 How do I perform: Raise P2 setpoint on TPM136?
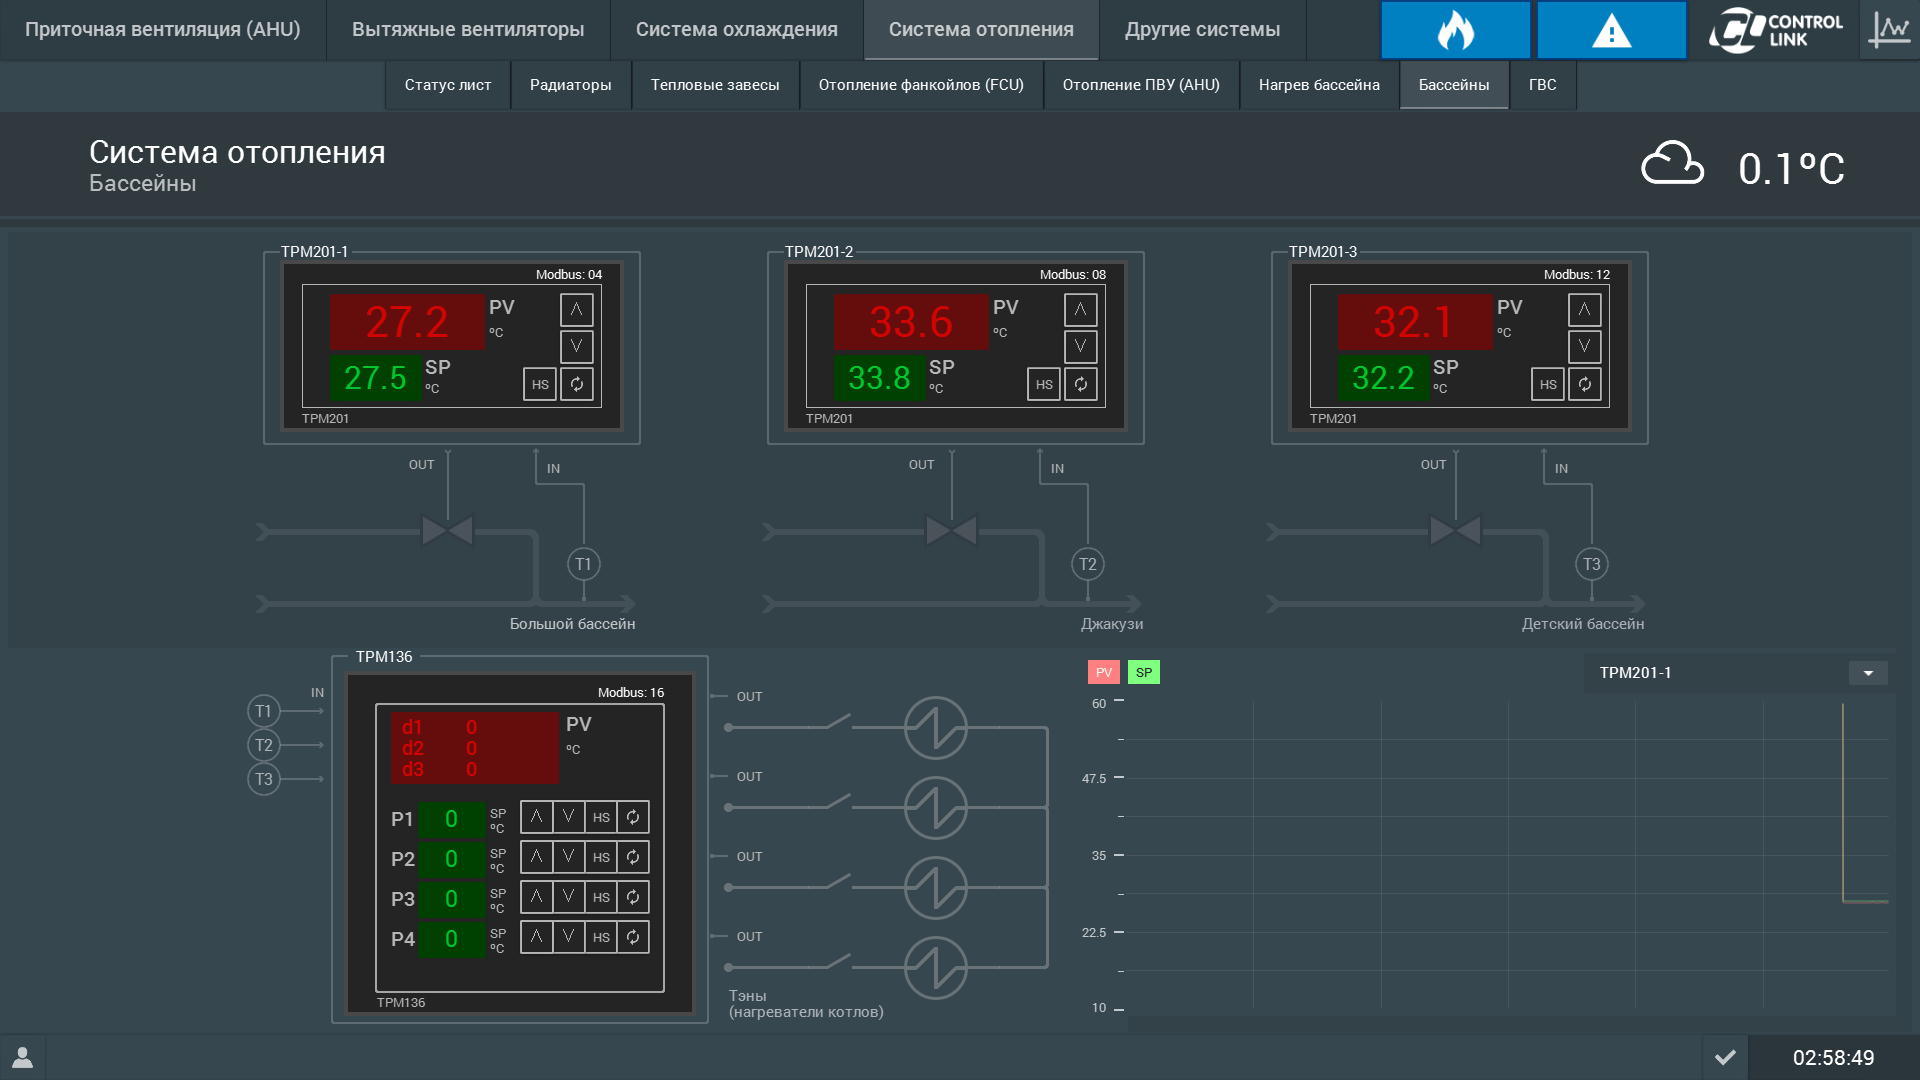pos(537,857)
